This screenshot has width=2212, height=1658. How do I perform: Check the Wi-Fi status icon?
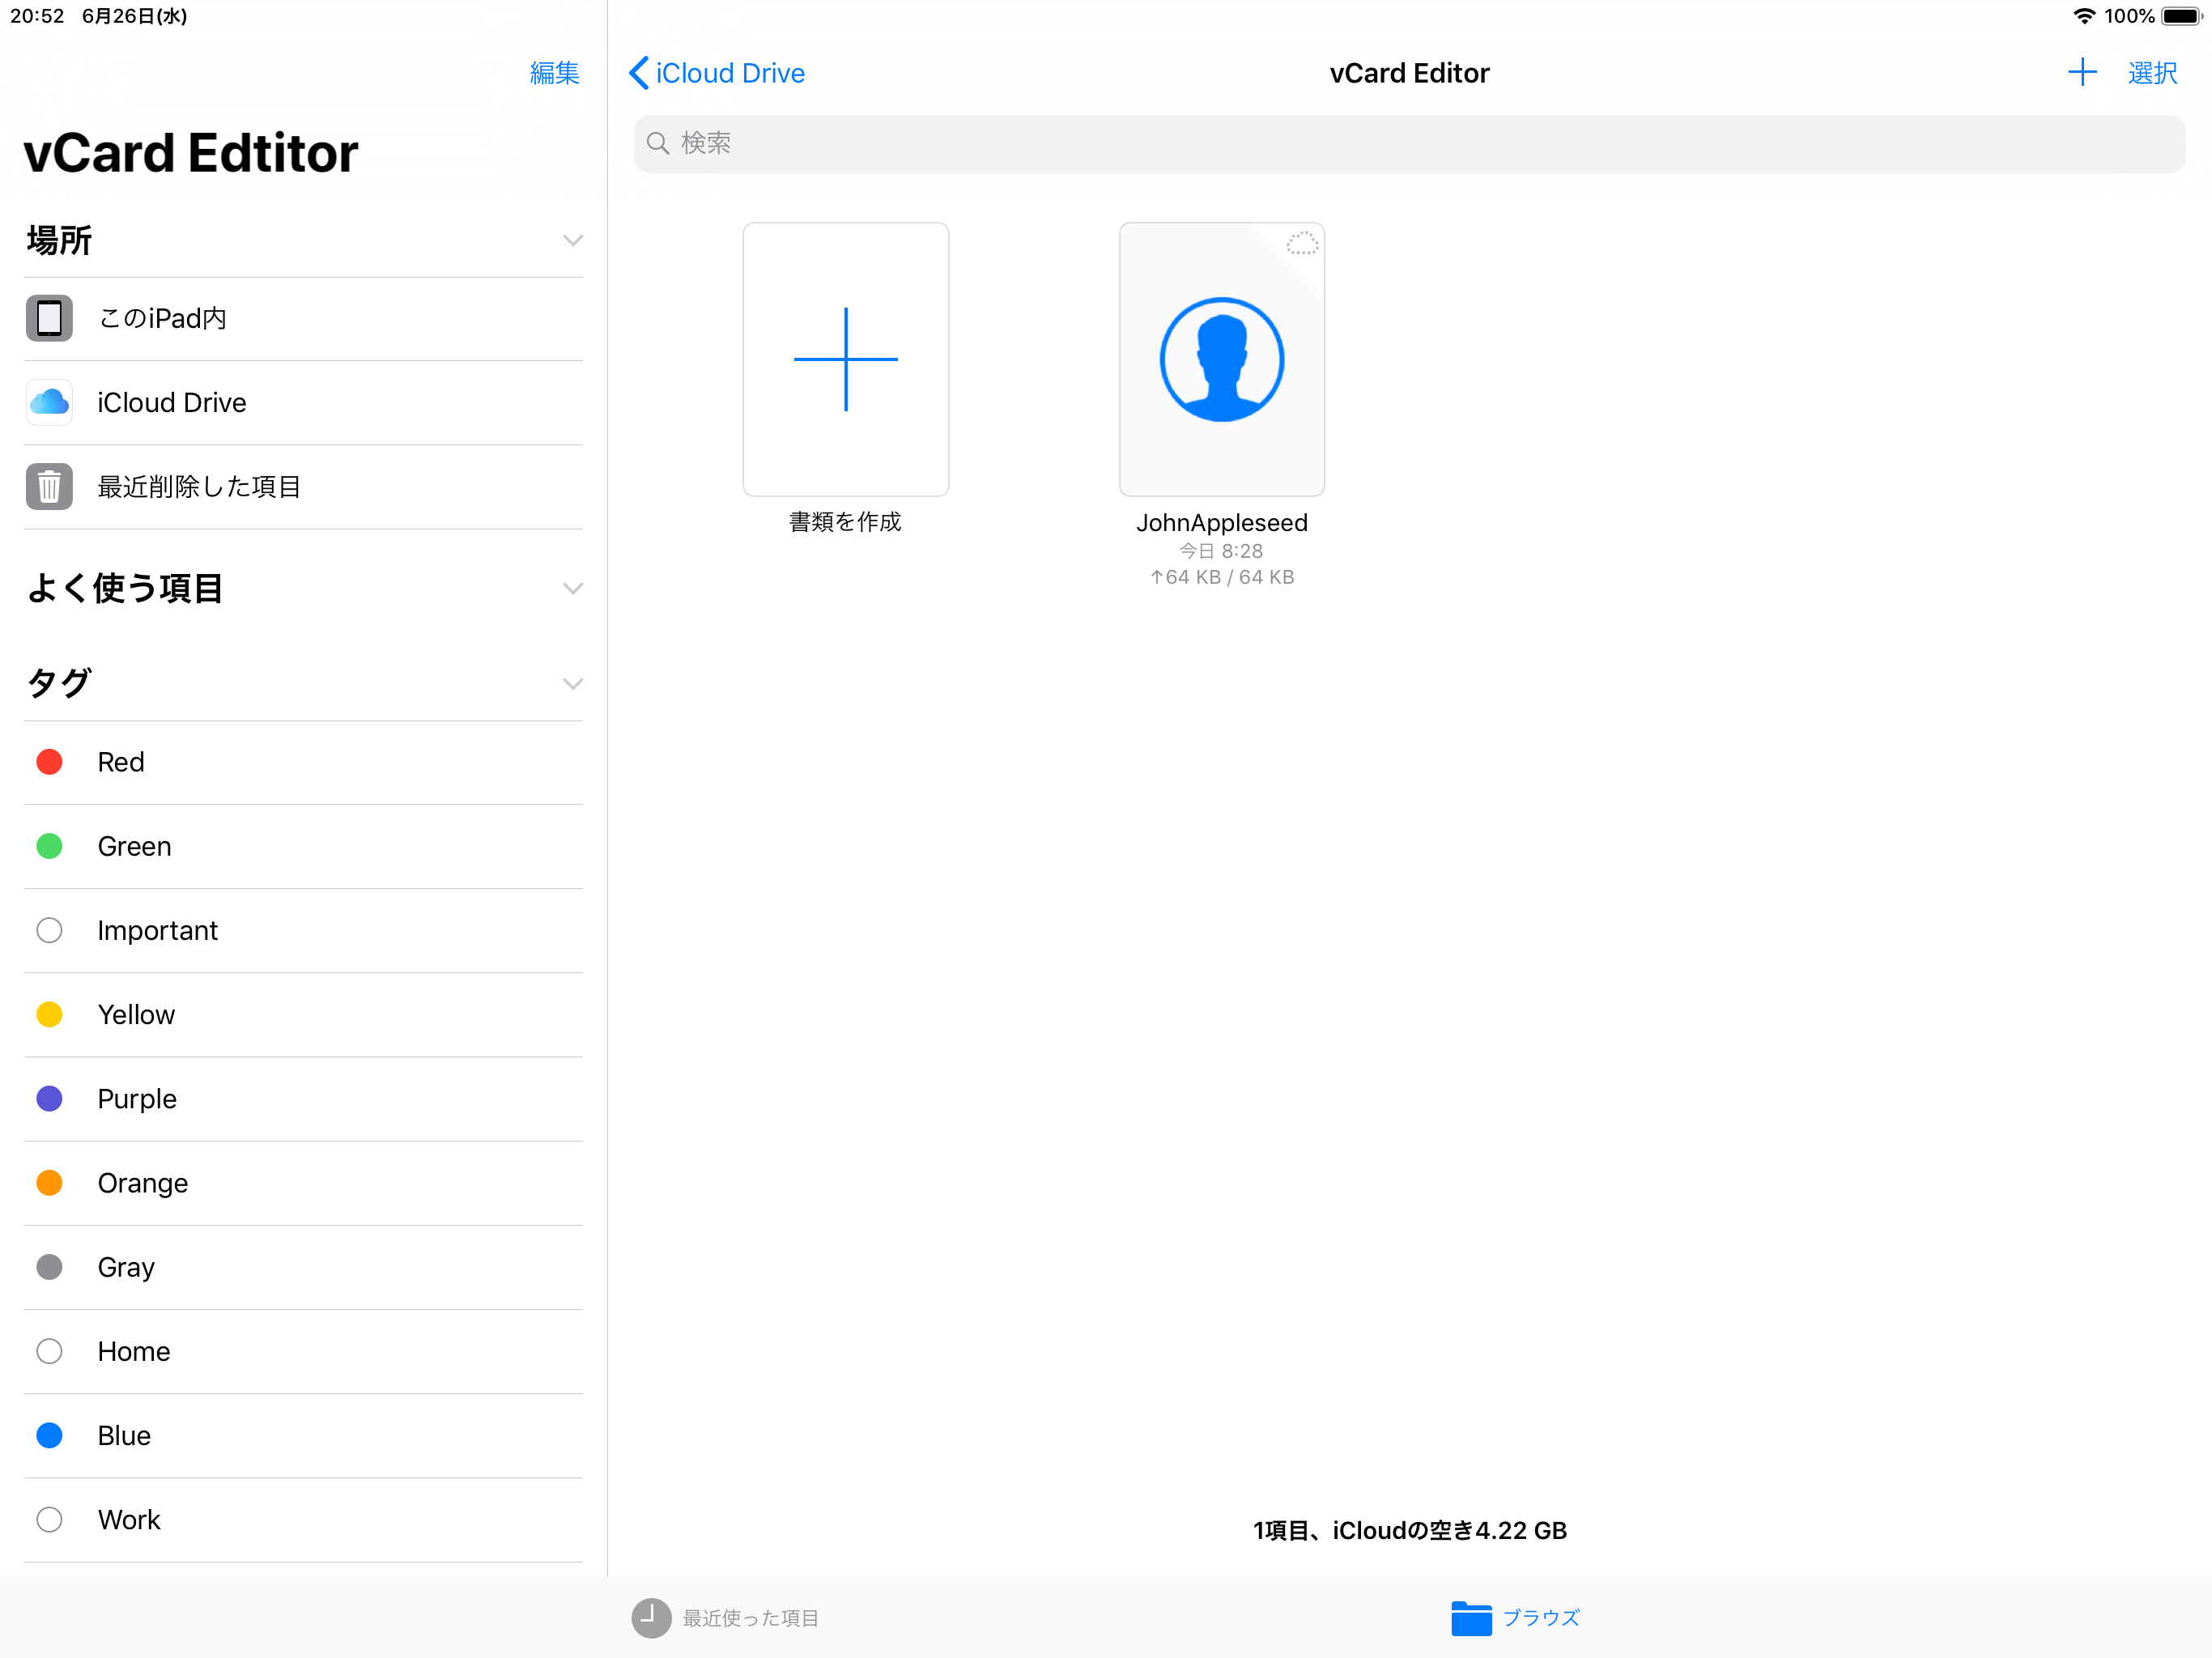pyautogui.click(x=2084, y=16)
